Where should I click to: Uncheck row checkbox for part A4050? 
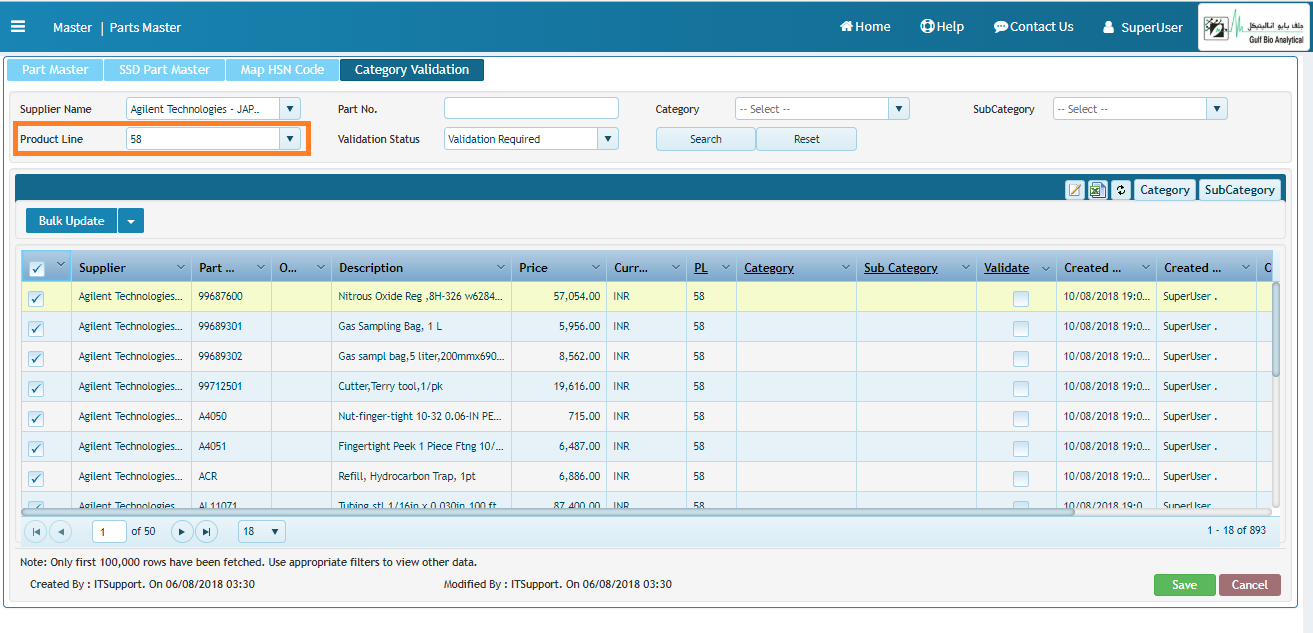[x=37, y=419]
